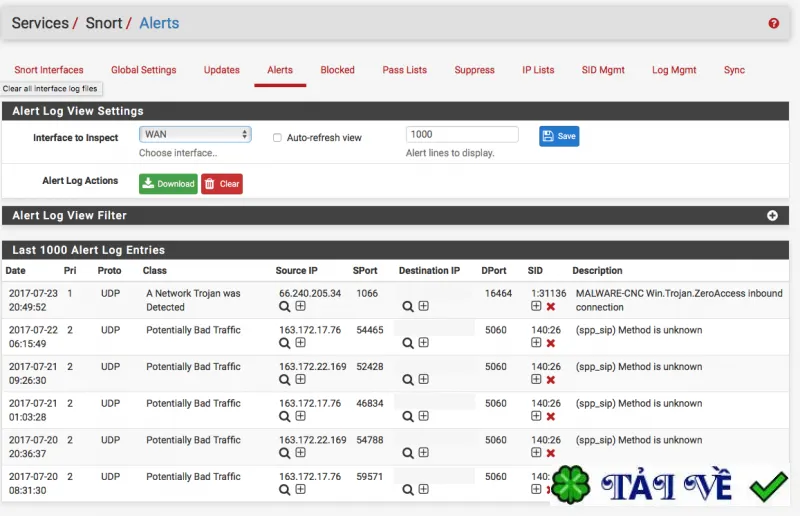Switch to the Snort Interfaces tab

pos(49,70)
